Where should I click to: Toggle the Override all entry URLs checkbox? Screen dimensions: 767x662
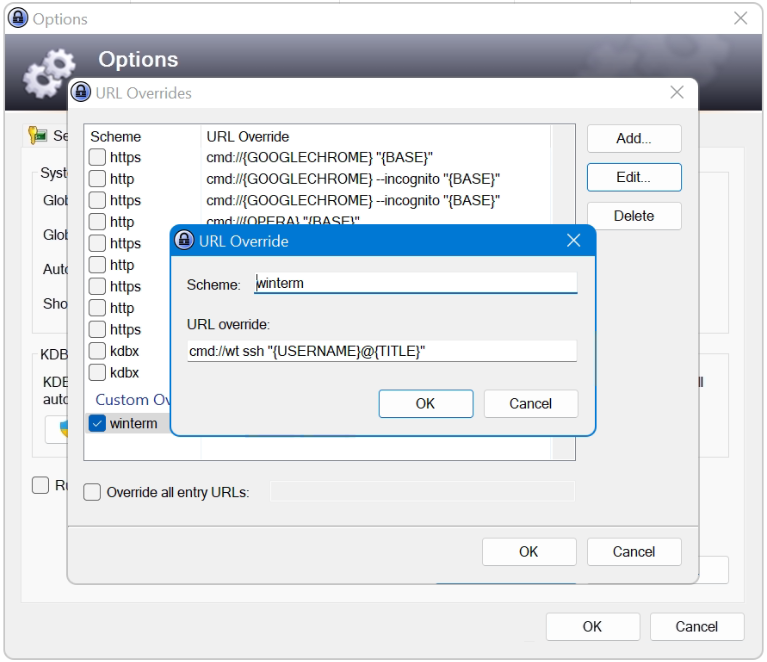[92, 492]
